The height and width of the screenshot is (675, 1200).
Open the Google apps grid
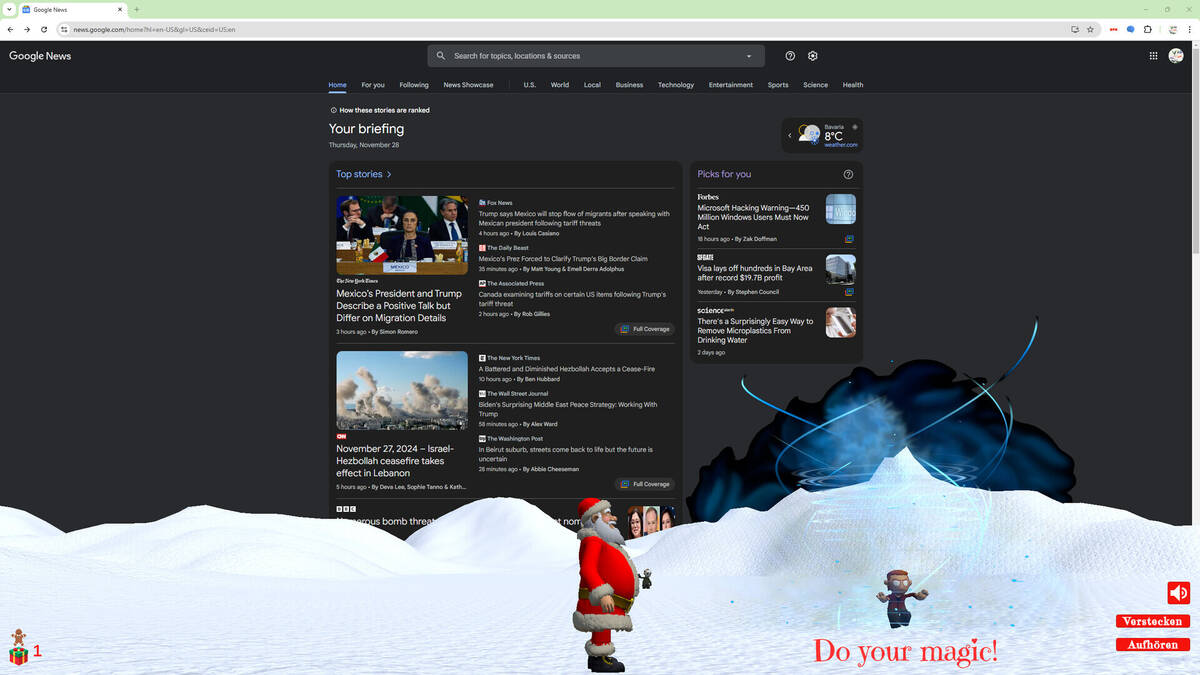click(x=1153, y=56)
